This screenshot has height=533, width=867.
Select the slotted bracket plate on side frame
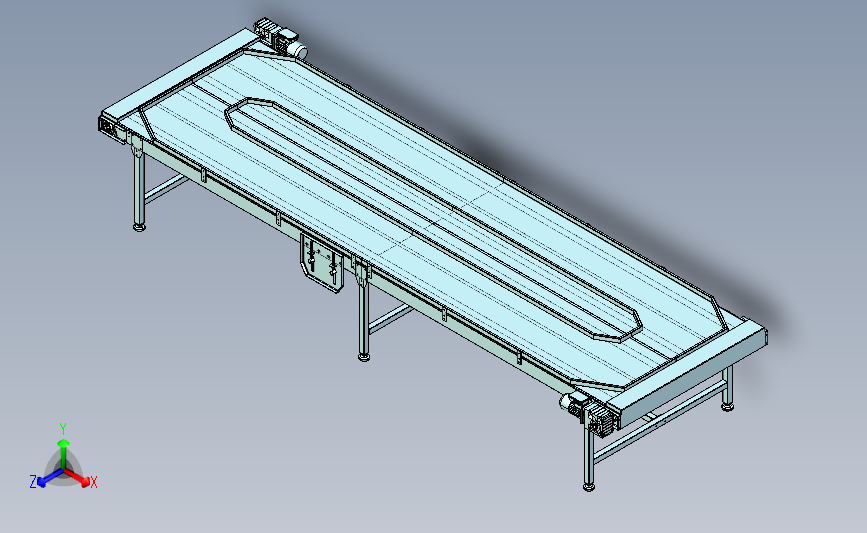322,264
